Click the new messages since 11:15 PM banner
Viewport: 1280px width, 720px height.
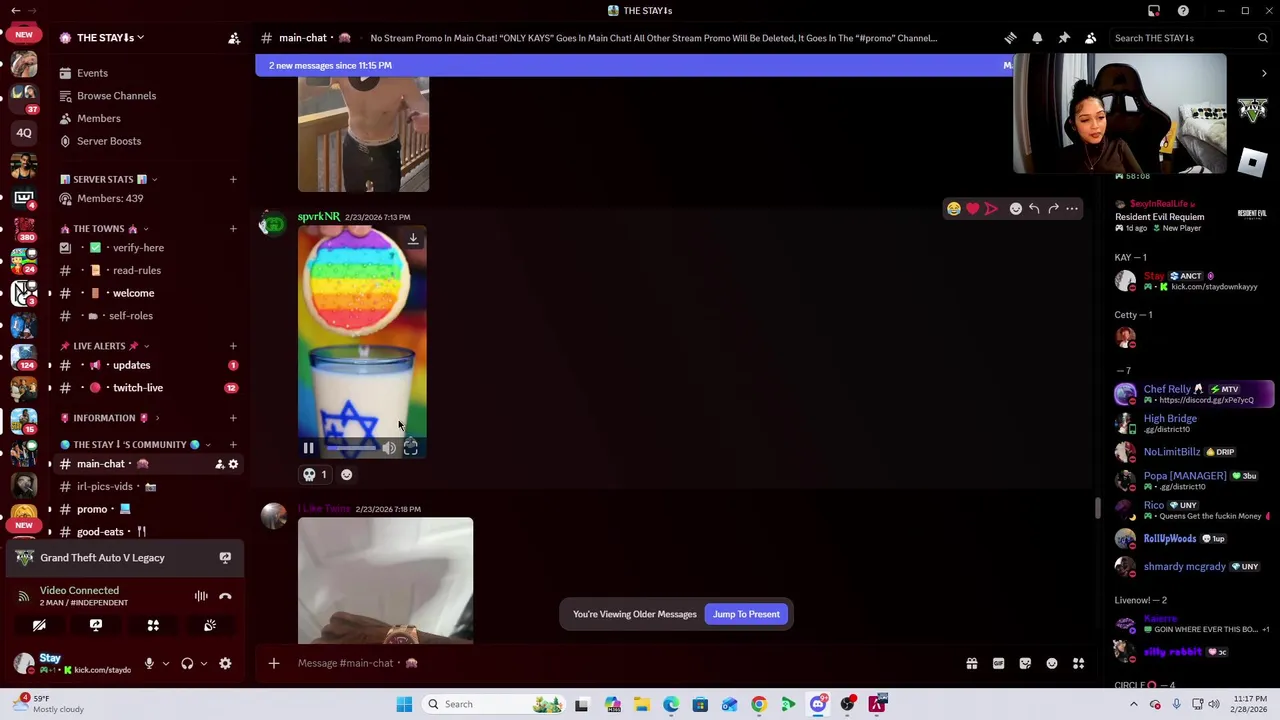635,65
